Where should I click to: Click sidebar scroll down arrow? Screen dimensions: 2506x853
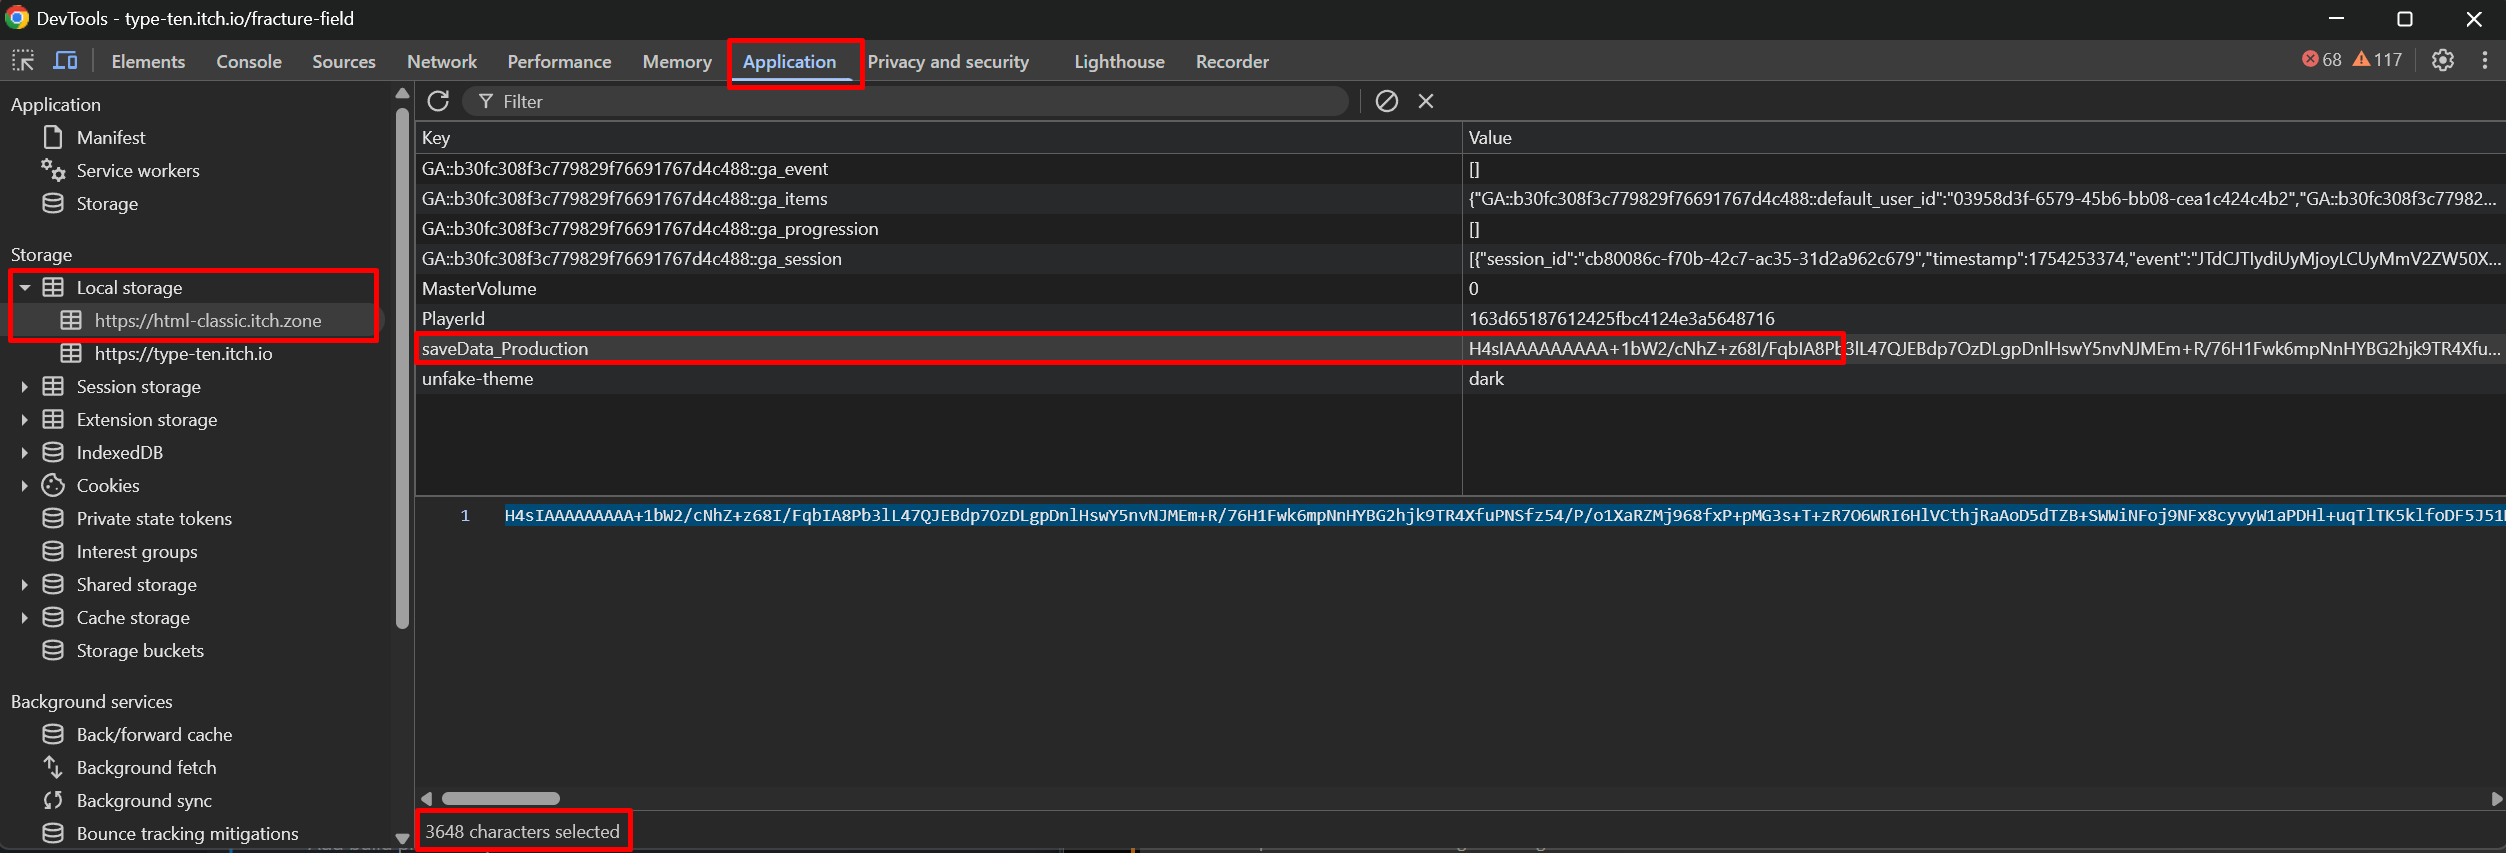402,838
